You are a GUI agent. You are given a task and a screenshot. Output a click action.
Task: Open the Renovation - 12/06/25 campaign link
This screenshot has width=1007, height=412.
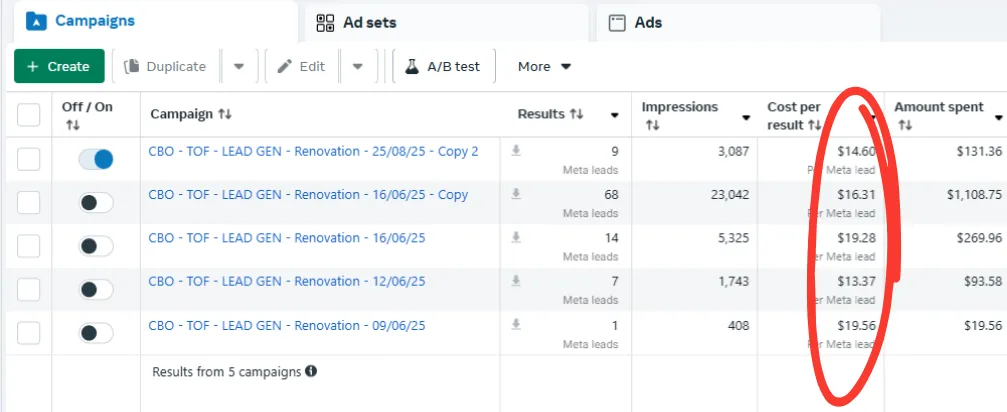tap(287, 281)
